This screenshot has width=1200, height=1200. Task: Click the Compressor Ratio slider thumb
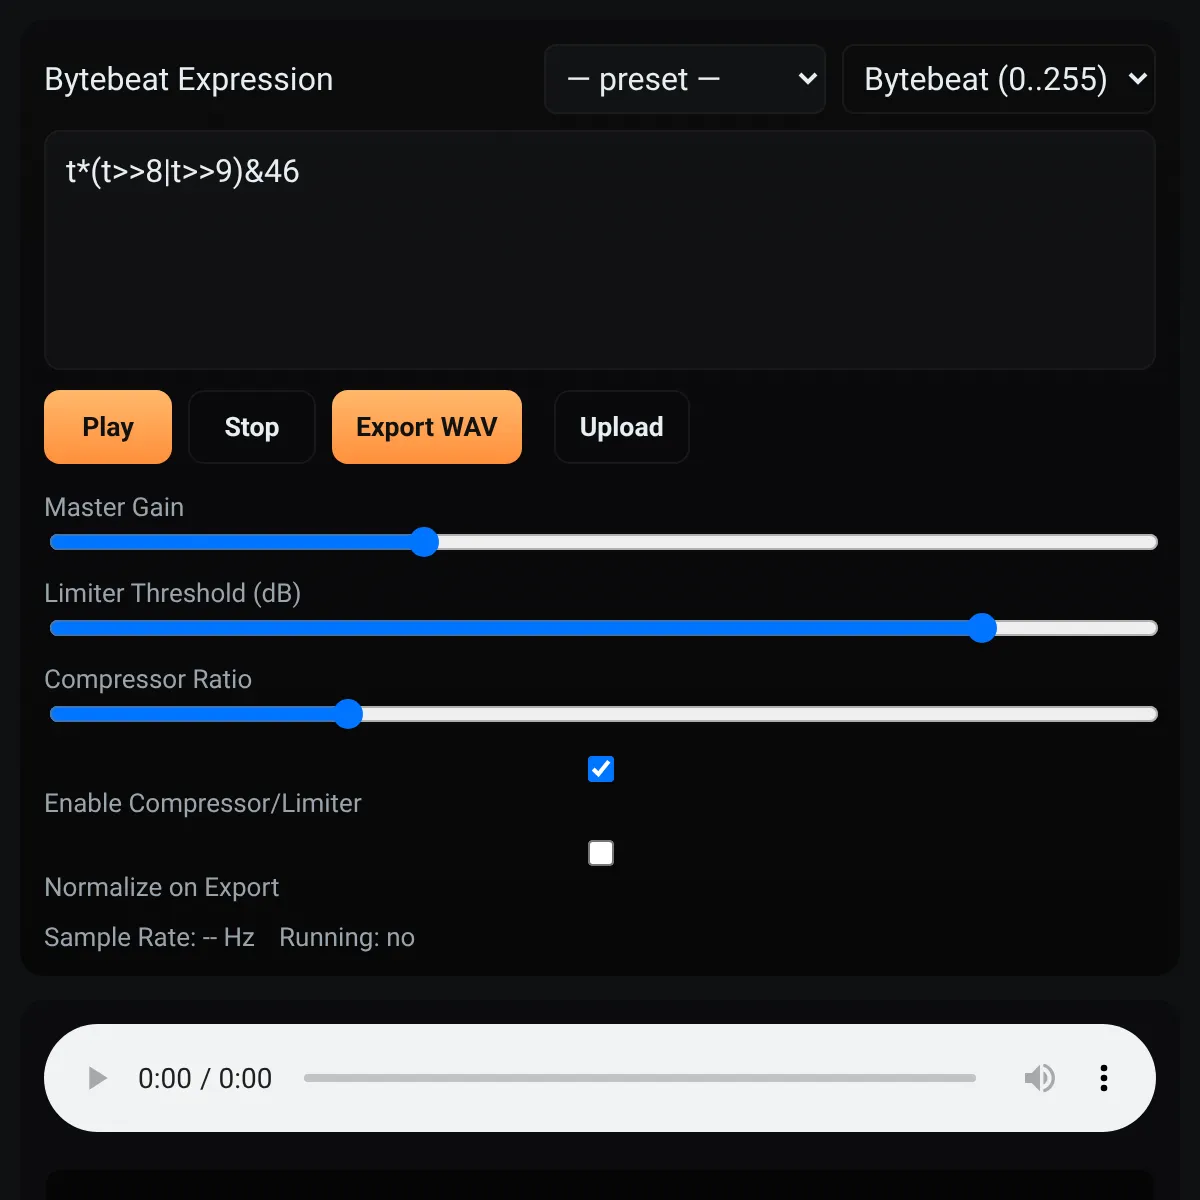tap(348, 714)
